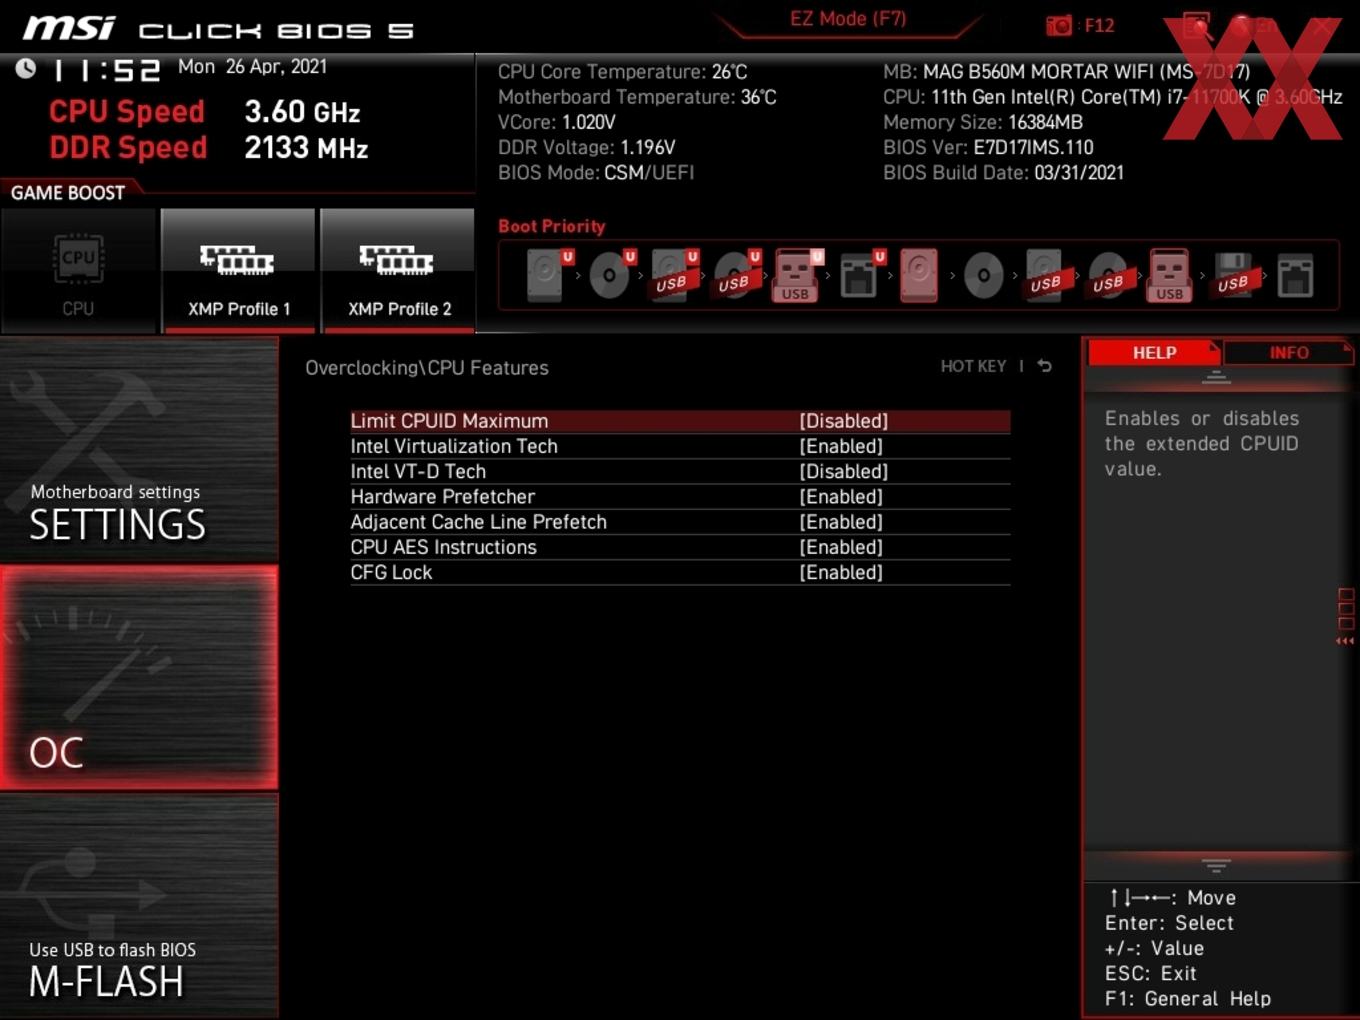The height and width of the screenshot is (1020, 1360).
Task: Select the UEFI USB CD/DVD boot icon
Action: (736, 275)
